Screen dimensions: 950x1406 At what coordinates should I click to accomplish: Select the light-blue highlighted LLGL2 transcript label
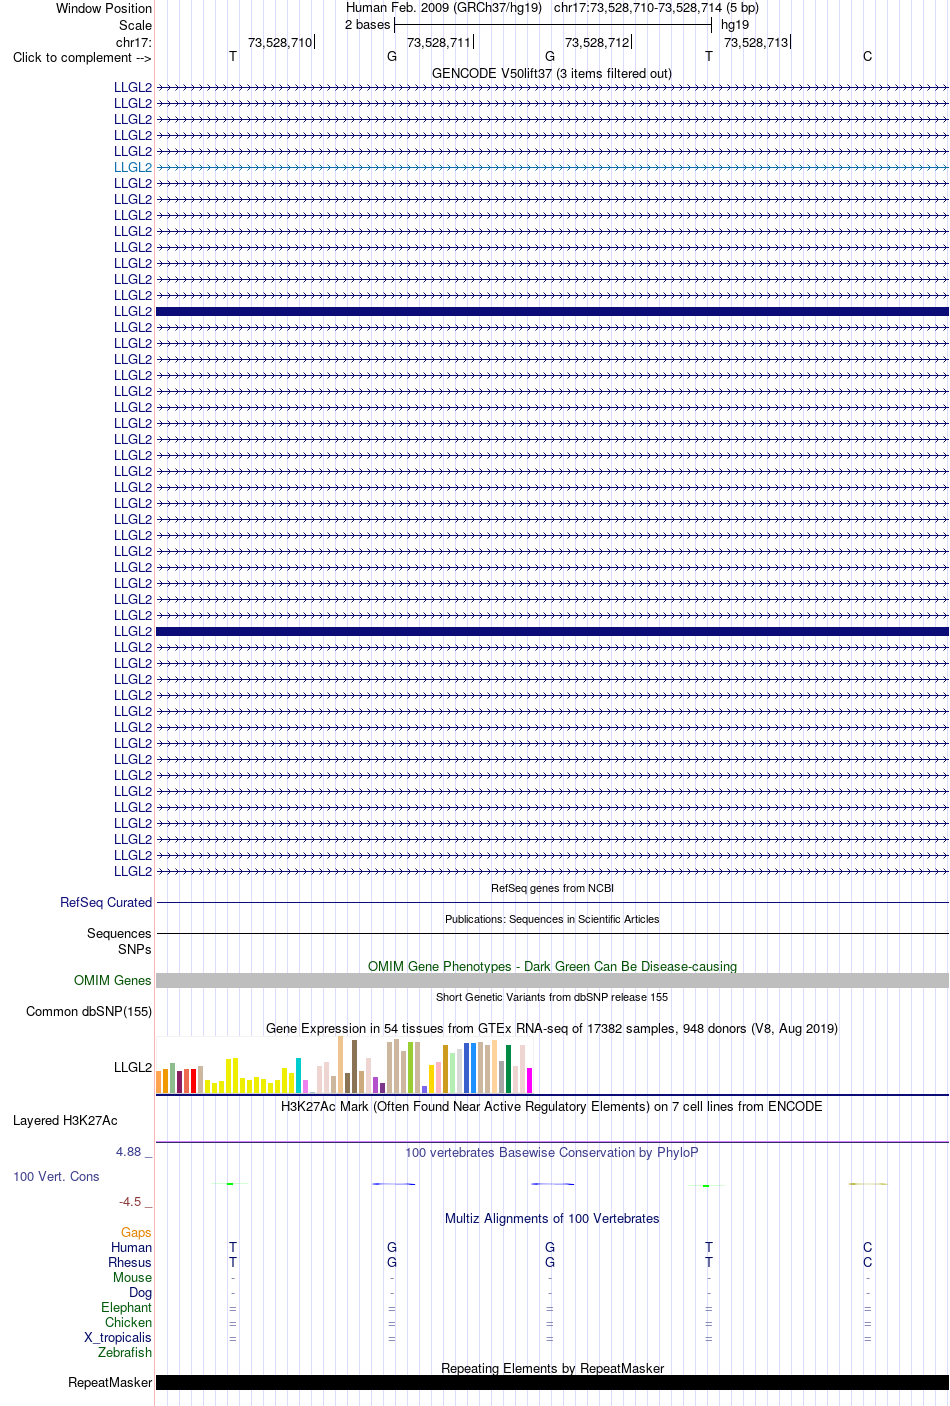click(x=133, y=167)
